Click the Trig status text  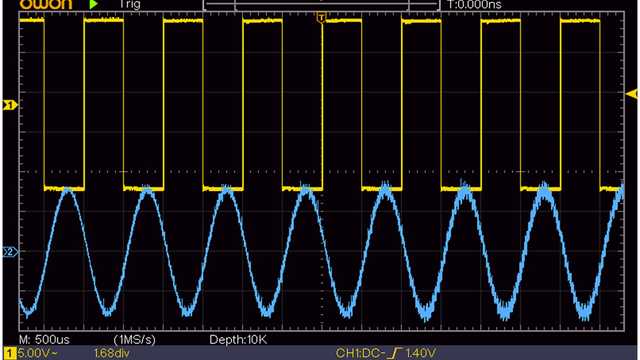click(129, 4)
